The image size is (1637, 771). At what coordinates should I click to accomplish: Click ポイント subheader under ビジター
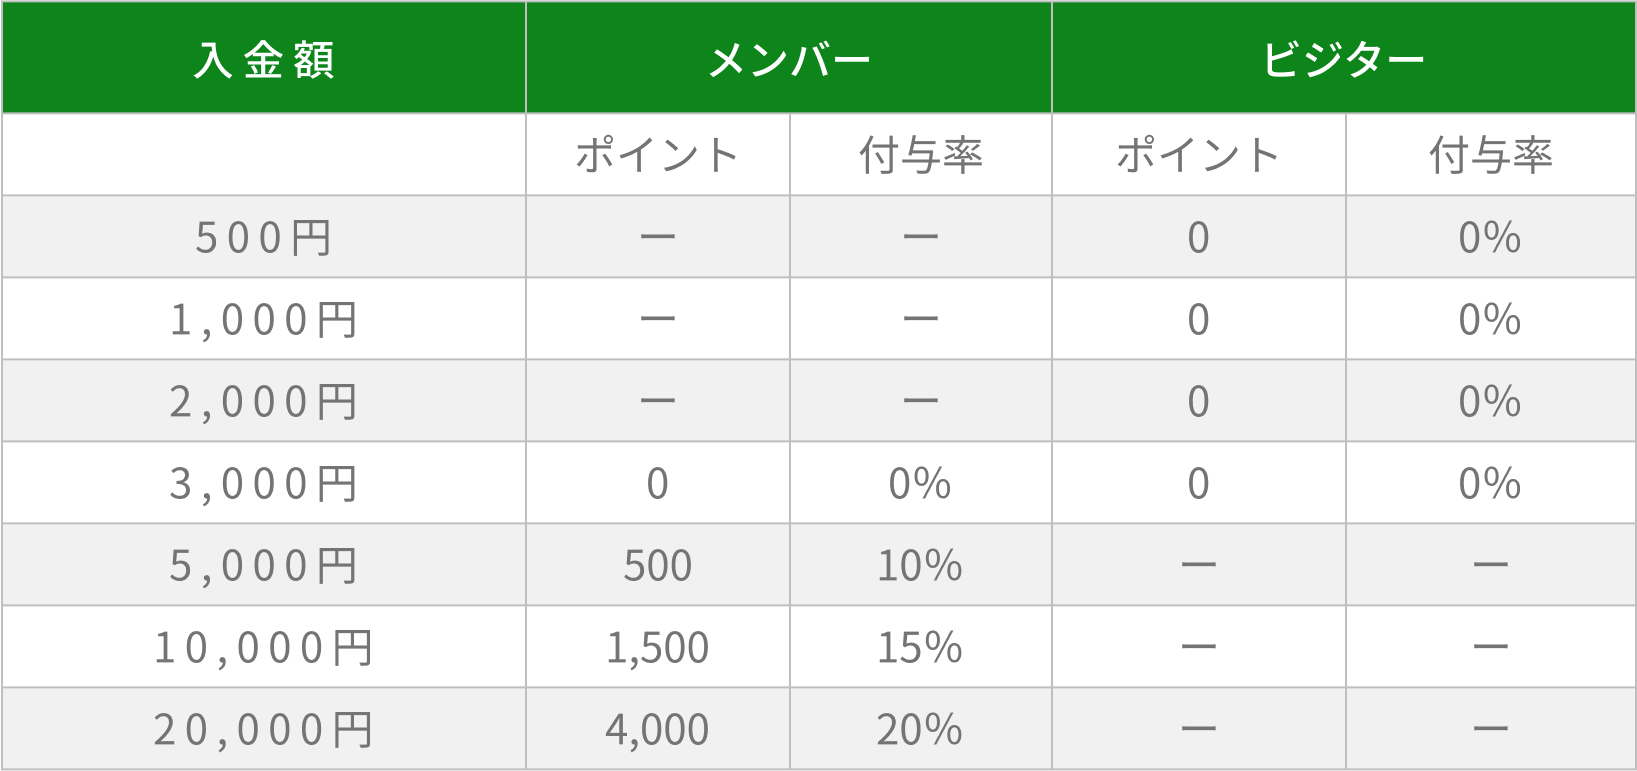(1198, 156)
